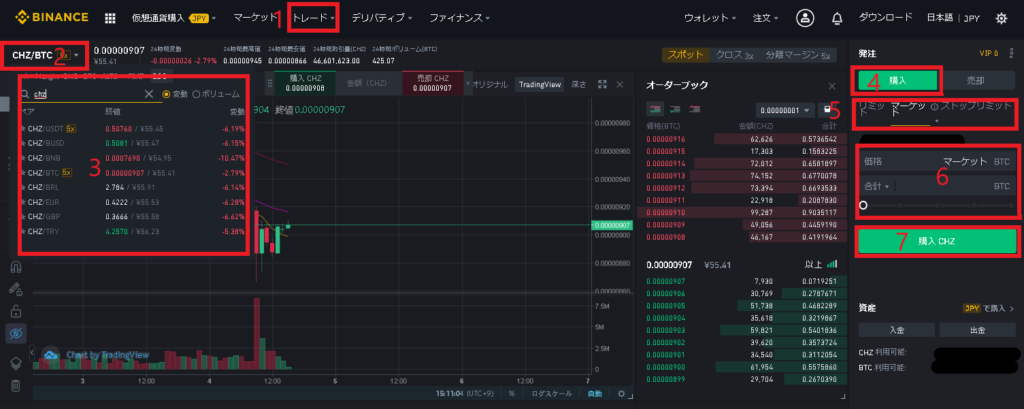The height and width of the screenshot is (409, 1024).
Task: Open the apps grid icon next to the Binance logo
Action: pos(110,18)
